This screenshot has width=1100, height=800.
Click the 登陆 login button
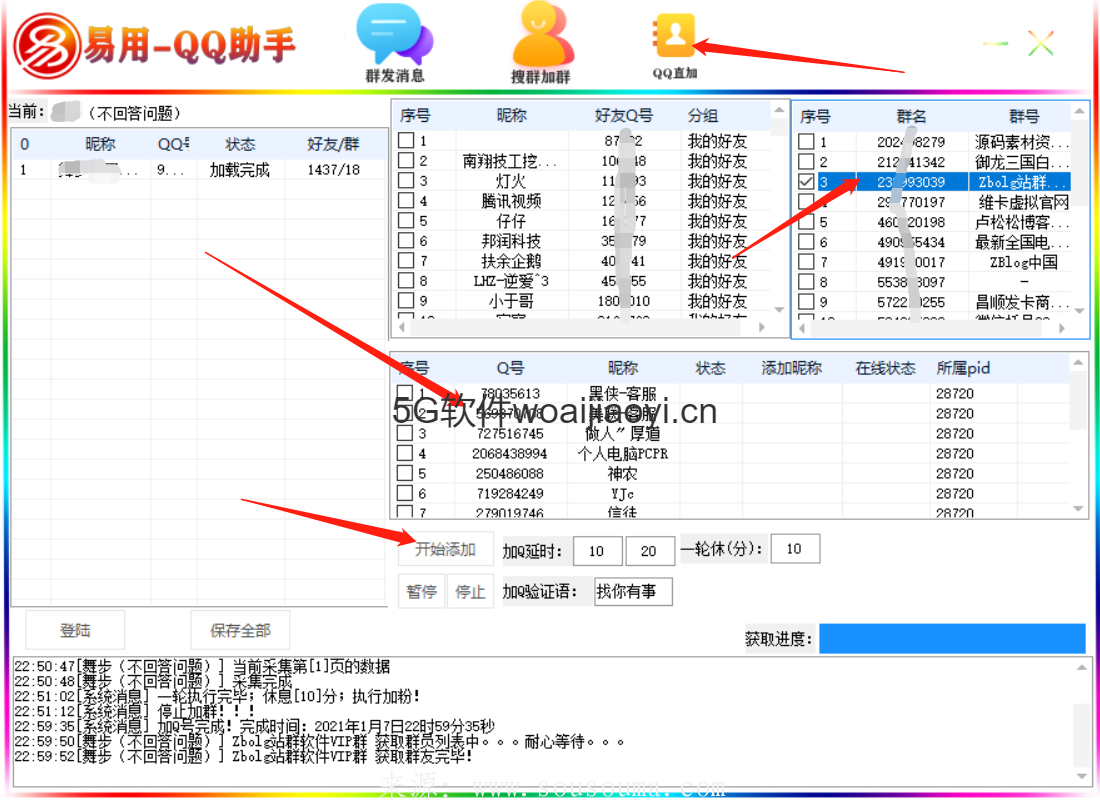[x=76, y=630]
